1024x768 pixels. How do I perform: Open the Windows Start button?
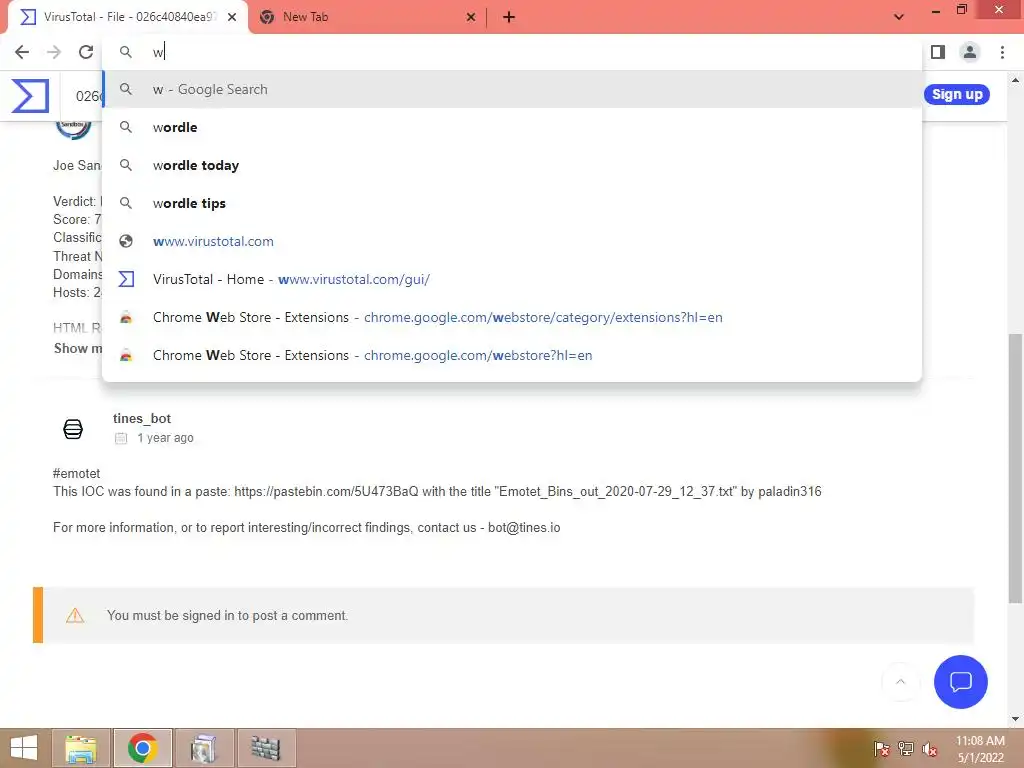[x=24, y=748]
